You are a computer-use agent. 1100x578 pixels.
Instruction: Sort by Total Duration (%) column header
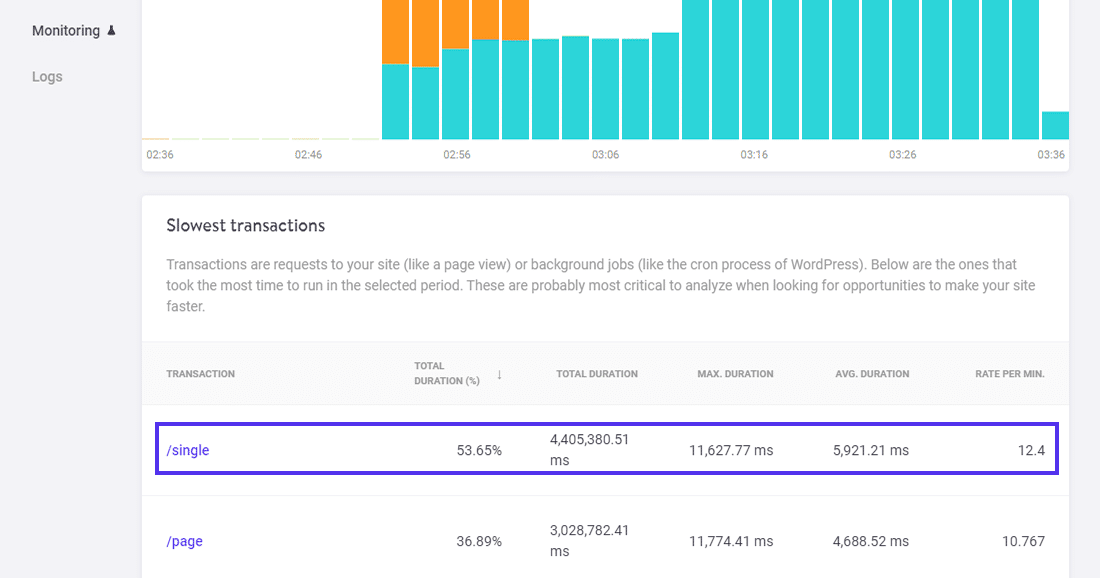446,374
